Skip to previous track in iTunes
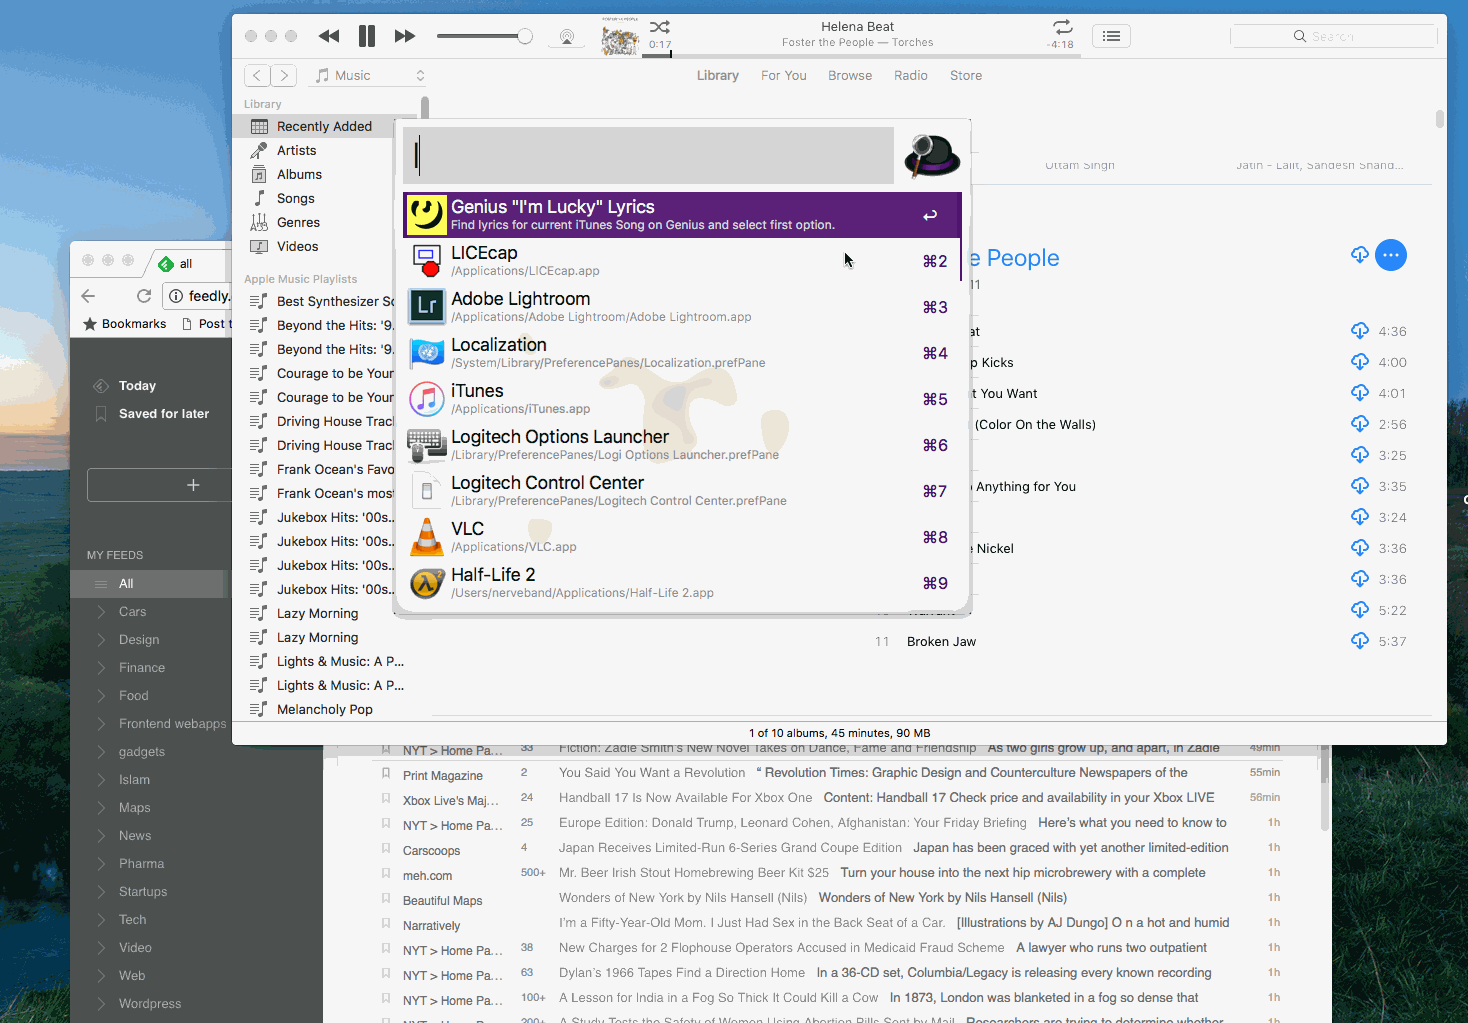1468x1023 pixels. [x=329, y=36]
